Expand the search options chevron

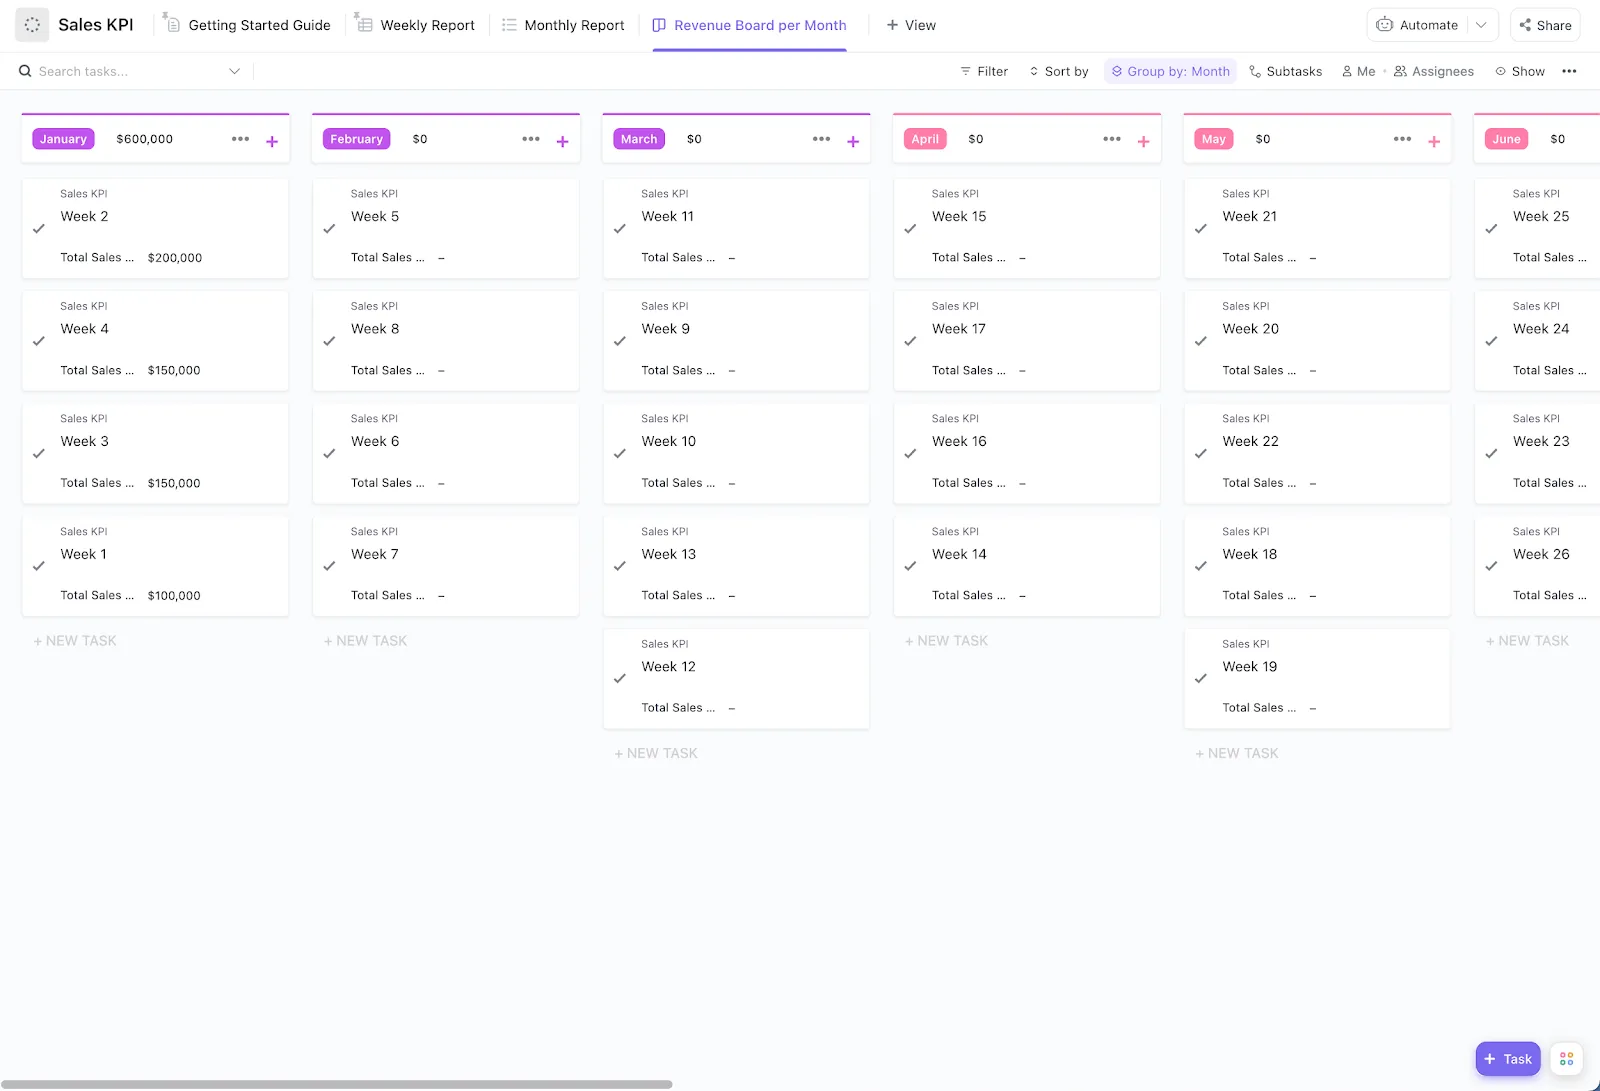(x=234, y=71)
